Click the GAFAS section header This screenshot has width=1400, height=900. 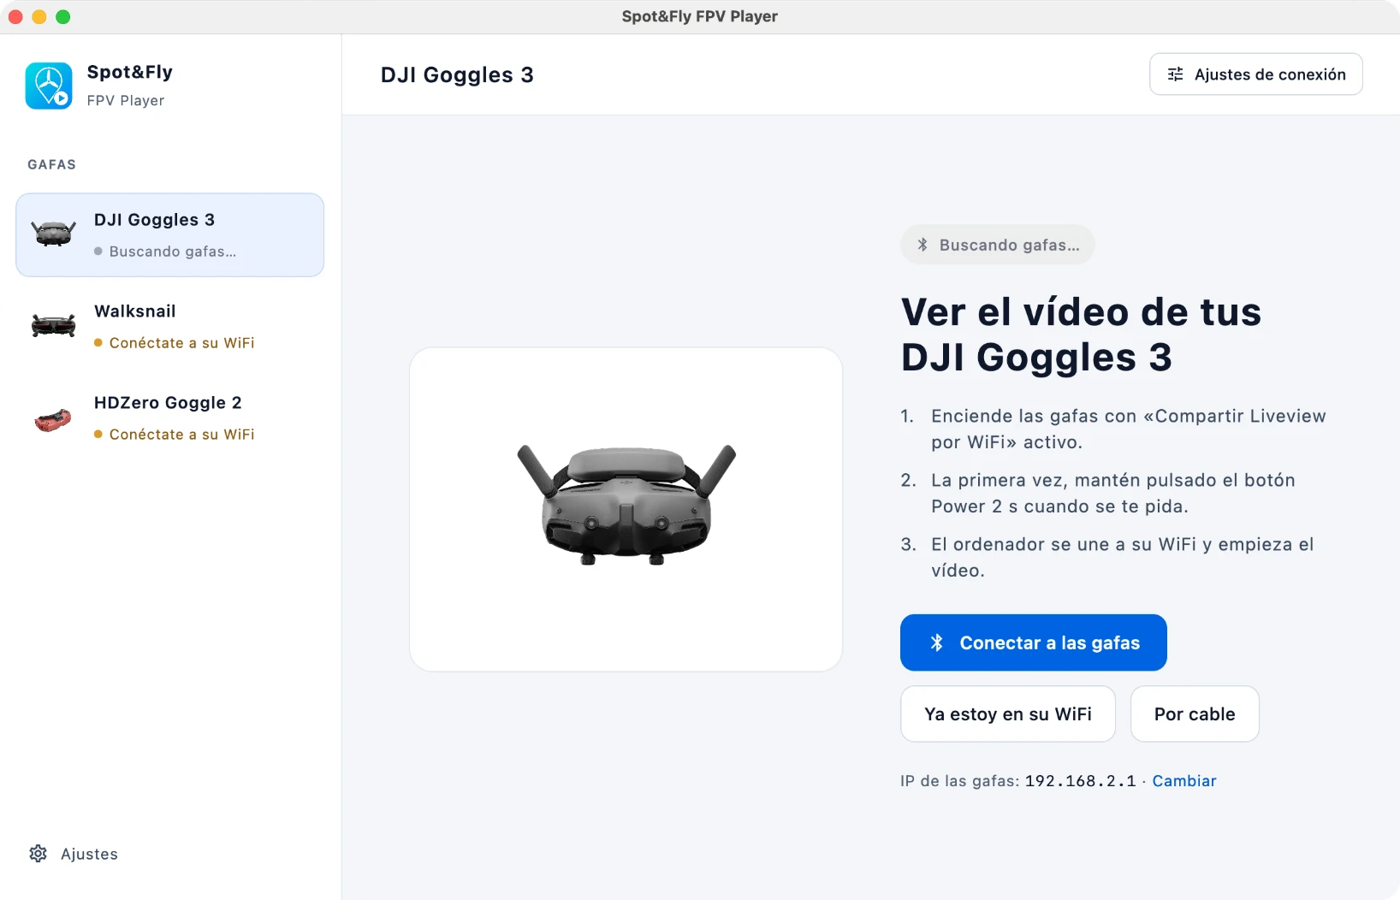click(x=52, y=164)
